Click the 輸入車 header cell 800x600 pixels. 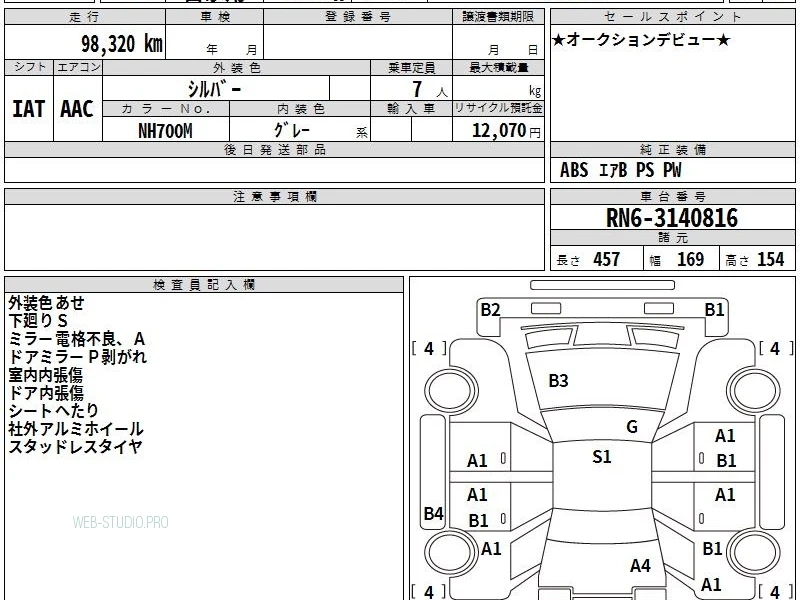411,108
